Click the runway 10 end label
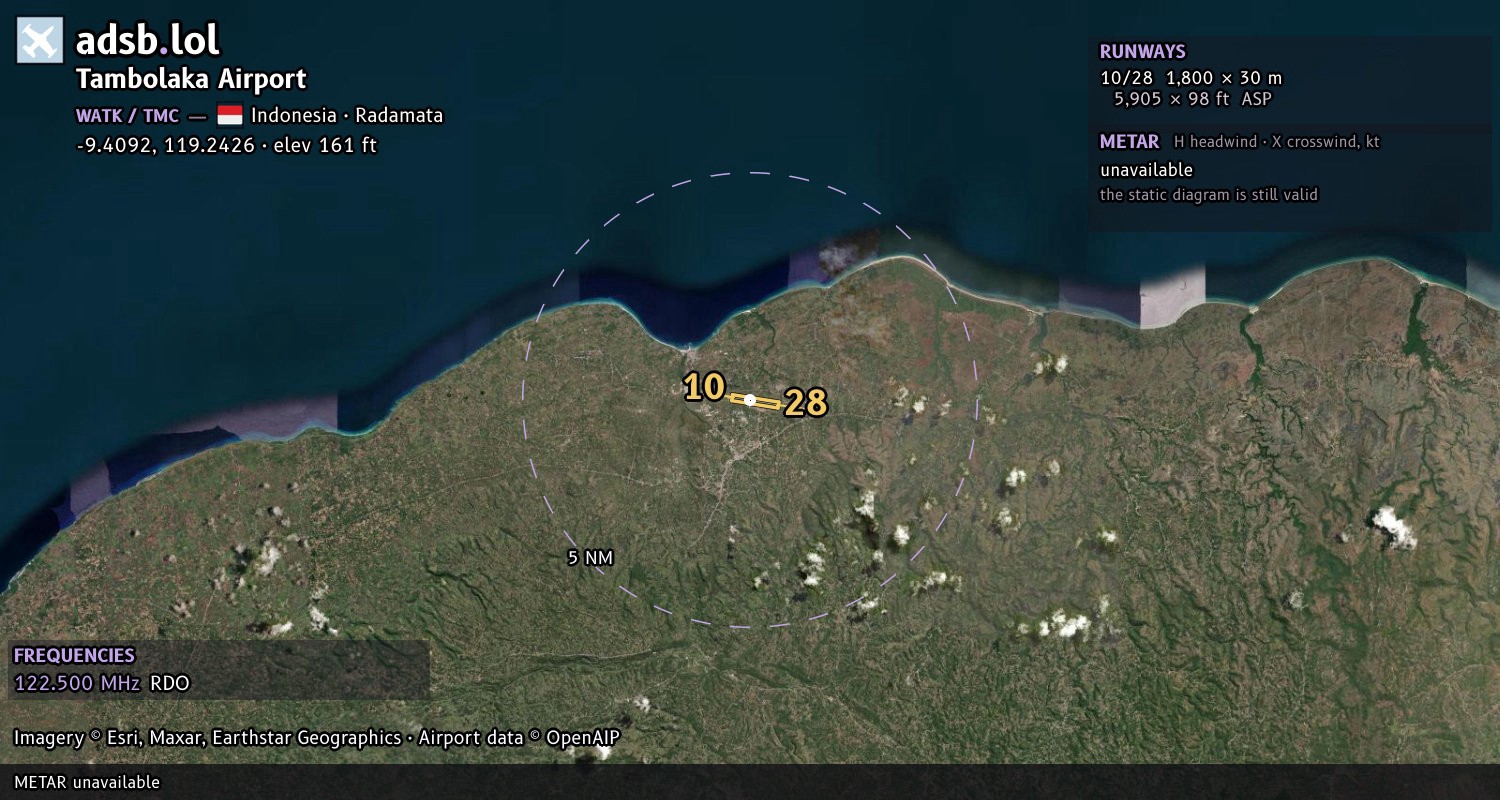The width and height of the screenshot is (1500, 800). (x=704, y=387)
